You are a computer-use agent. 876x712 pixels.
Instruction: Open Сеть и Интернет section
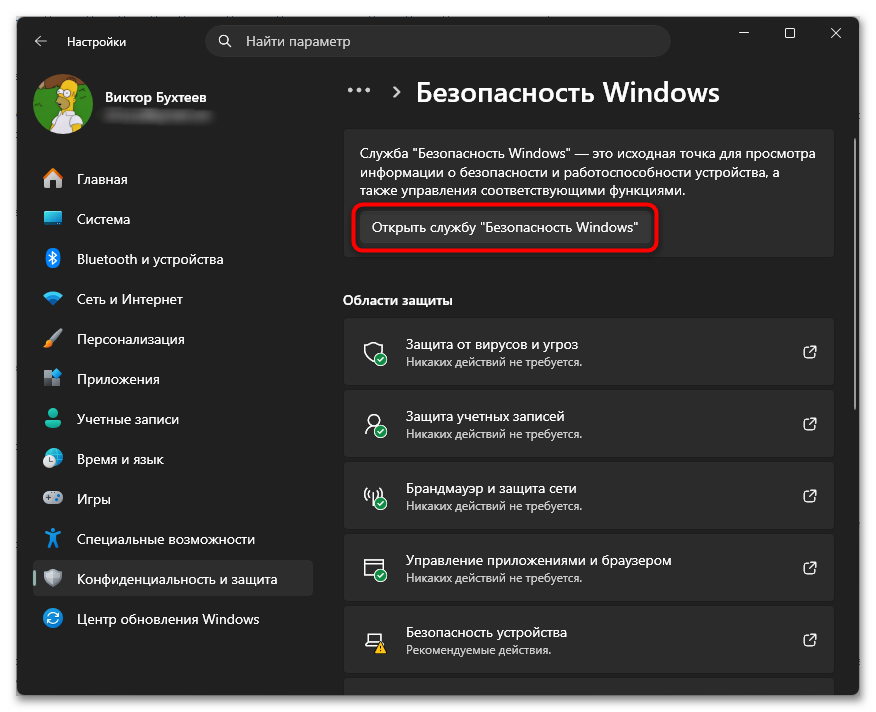pyautogui.click(x=173, y=299)
